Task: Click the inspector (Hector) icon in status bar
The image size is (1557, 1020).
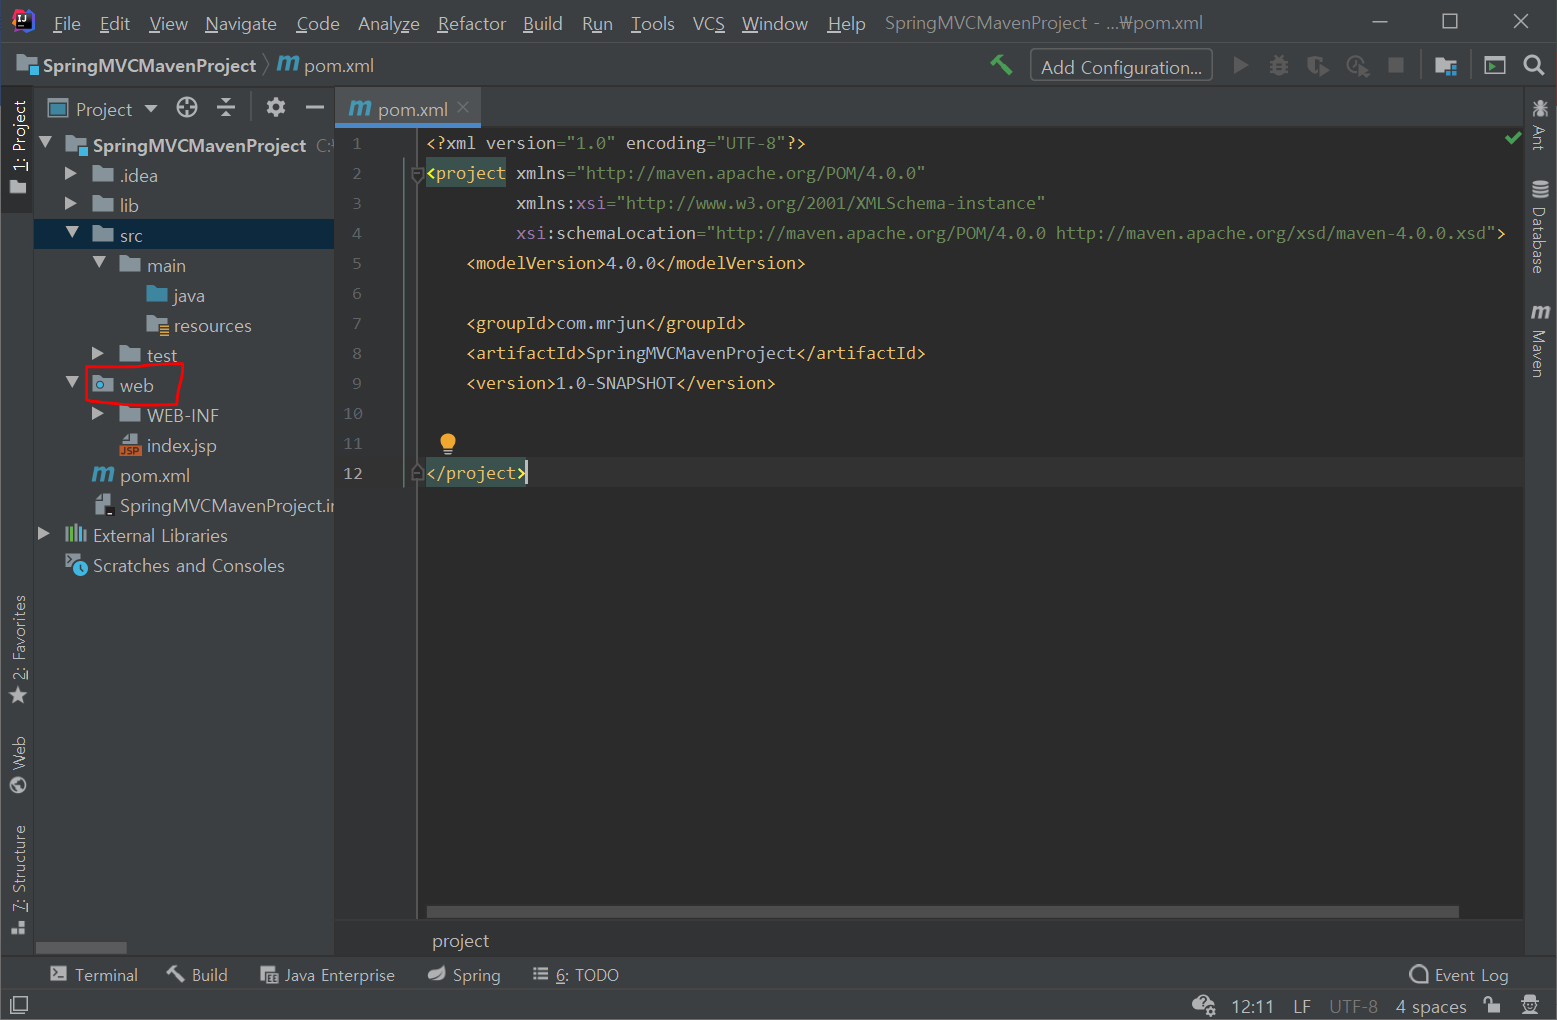Action: (x=1530, y=1005)
